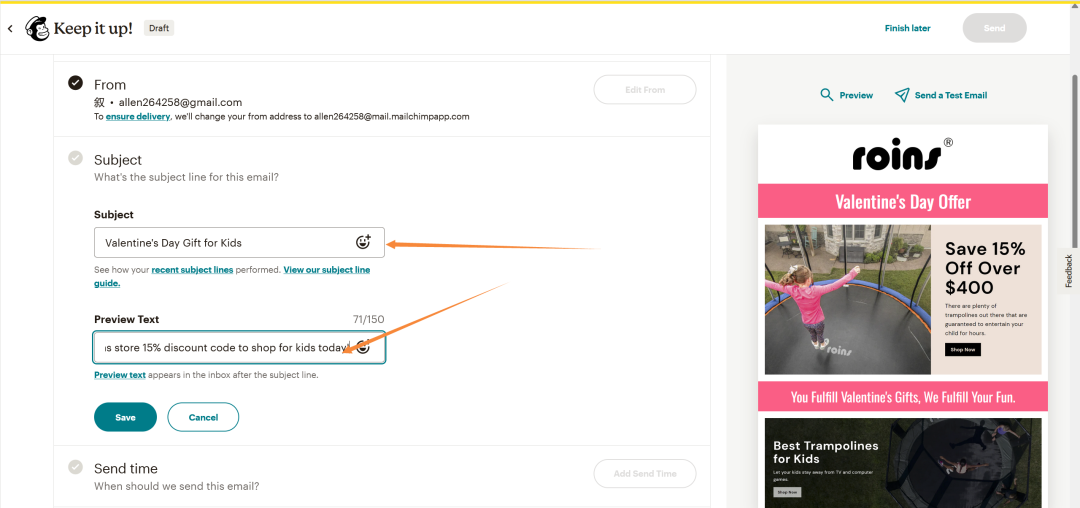Click the Subject section checkmark icon
Screen dimensions: 1080x508
(x=76, y=158)
